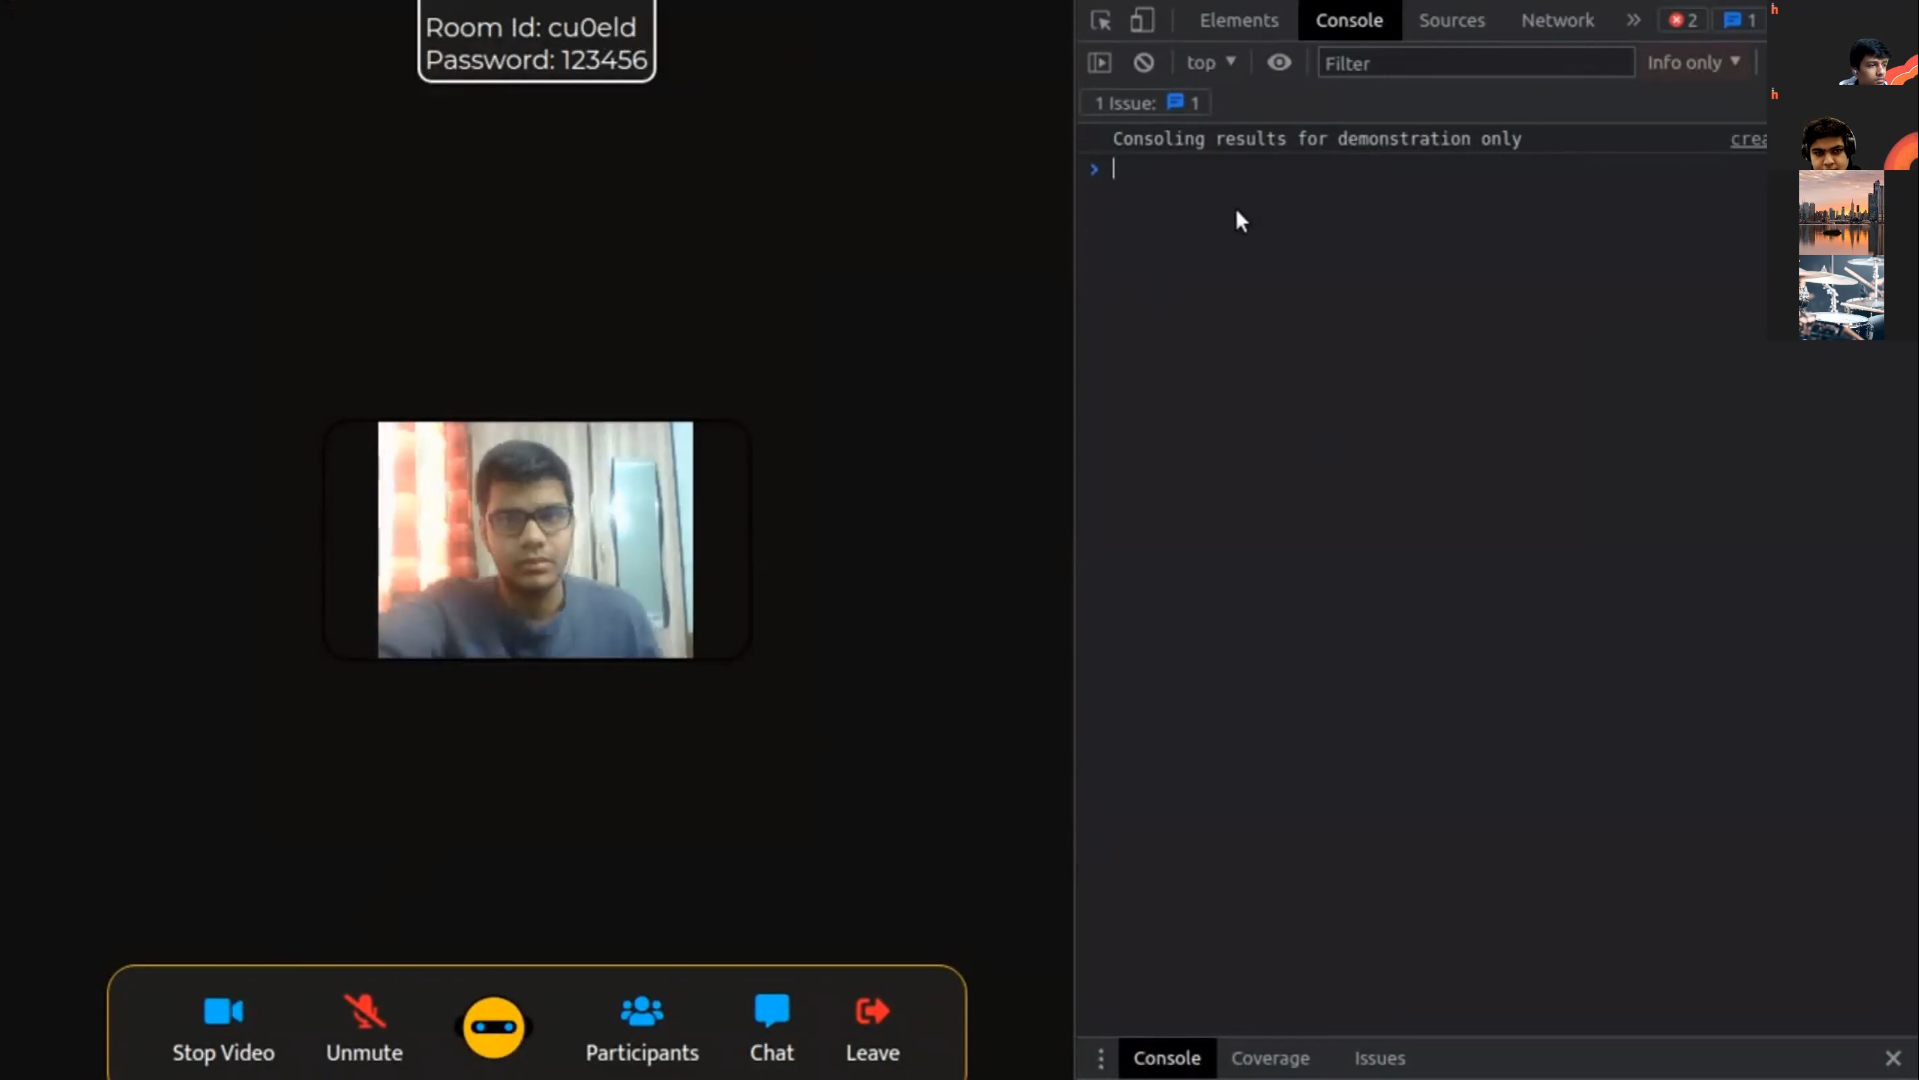Open the Network tab
This screenshot has width=1919, height=1080.
tap(1557, 20)
